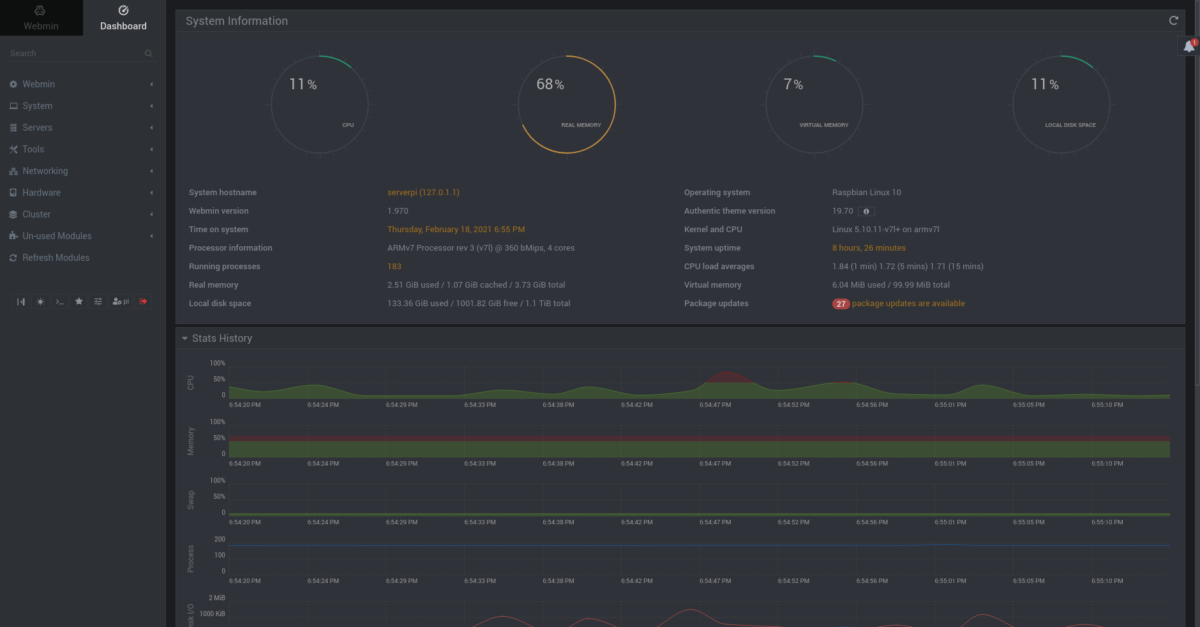Open the command shell terminal icon
The image size is (1200, 627).
click(x=60, y=301)
